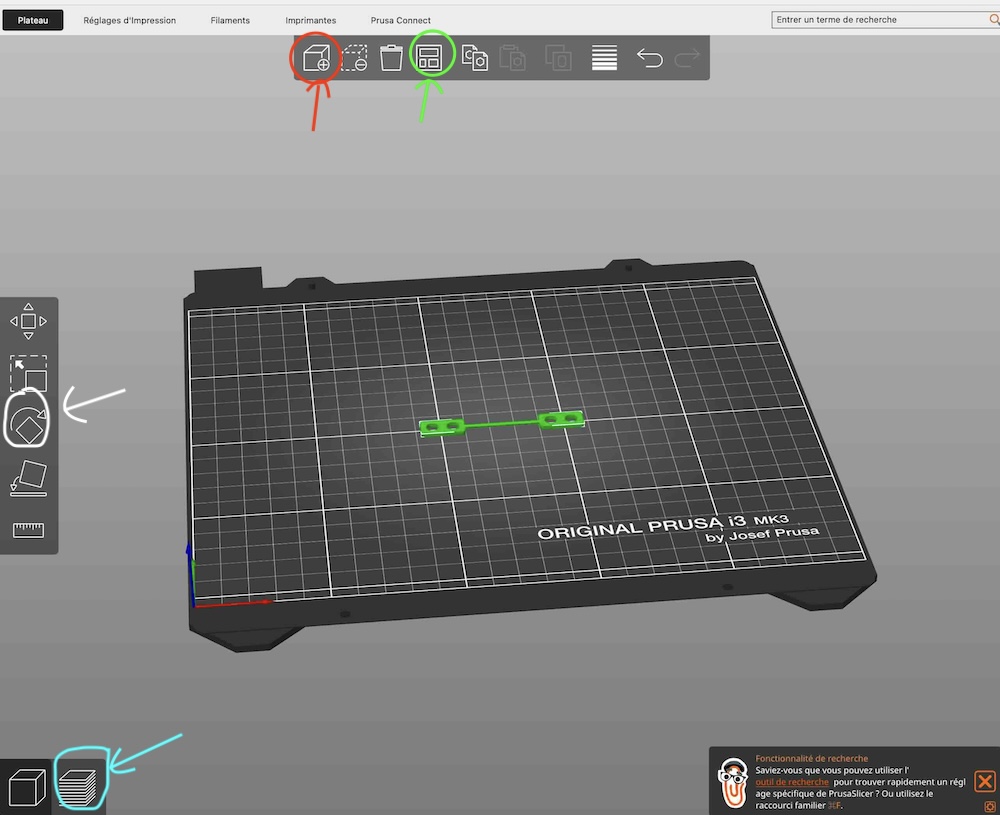Select the Measure ruler tool
The width and height of the screenshot is (1000, 815).
(29, 530)
